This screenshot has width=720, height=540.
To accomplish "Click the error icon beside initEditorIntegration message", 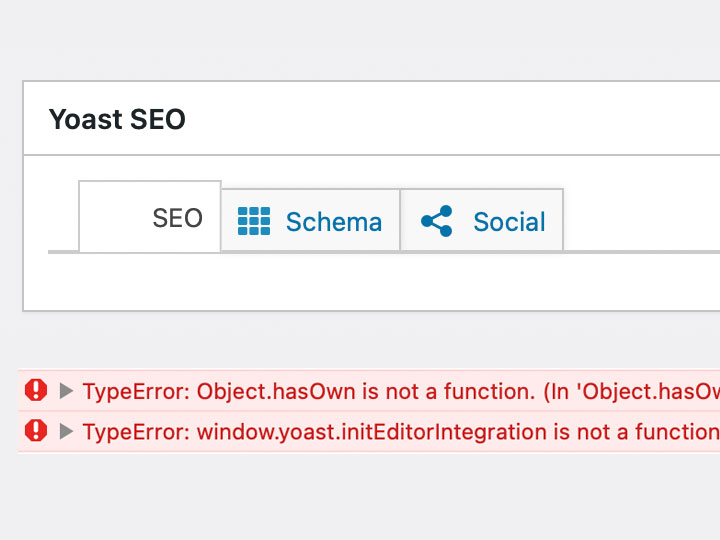I will pyautogui.click(x=36, y=431).
